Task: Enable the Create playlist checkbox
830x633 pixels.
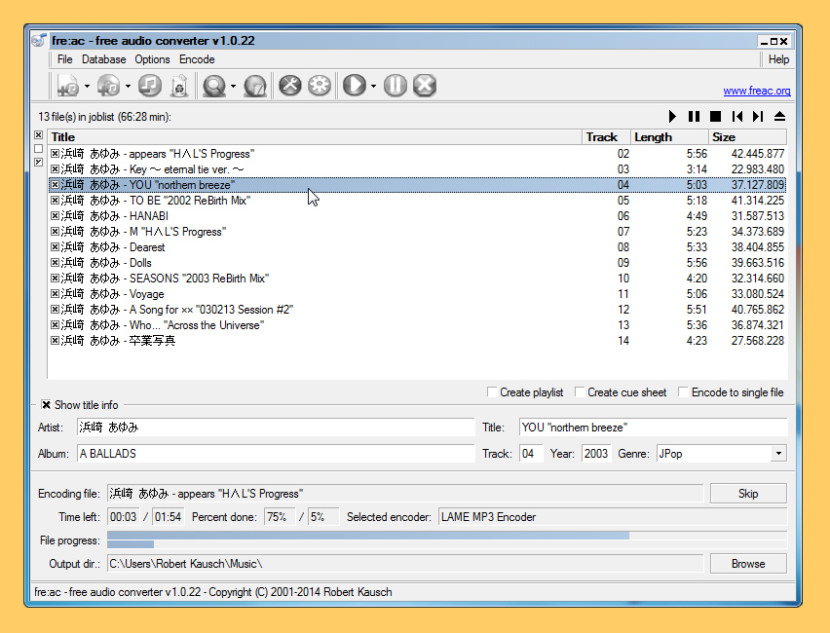Action: (x=490, y=392)
